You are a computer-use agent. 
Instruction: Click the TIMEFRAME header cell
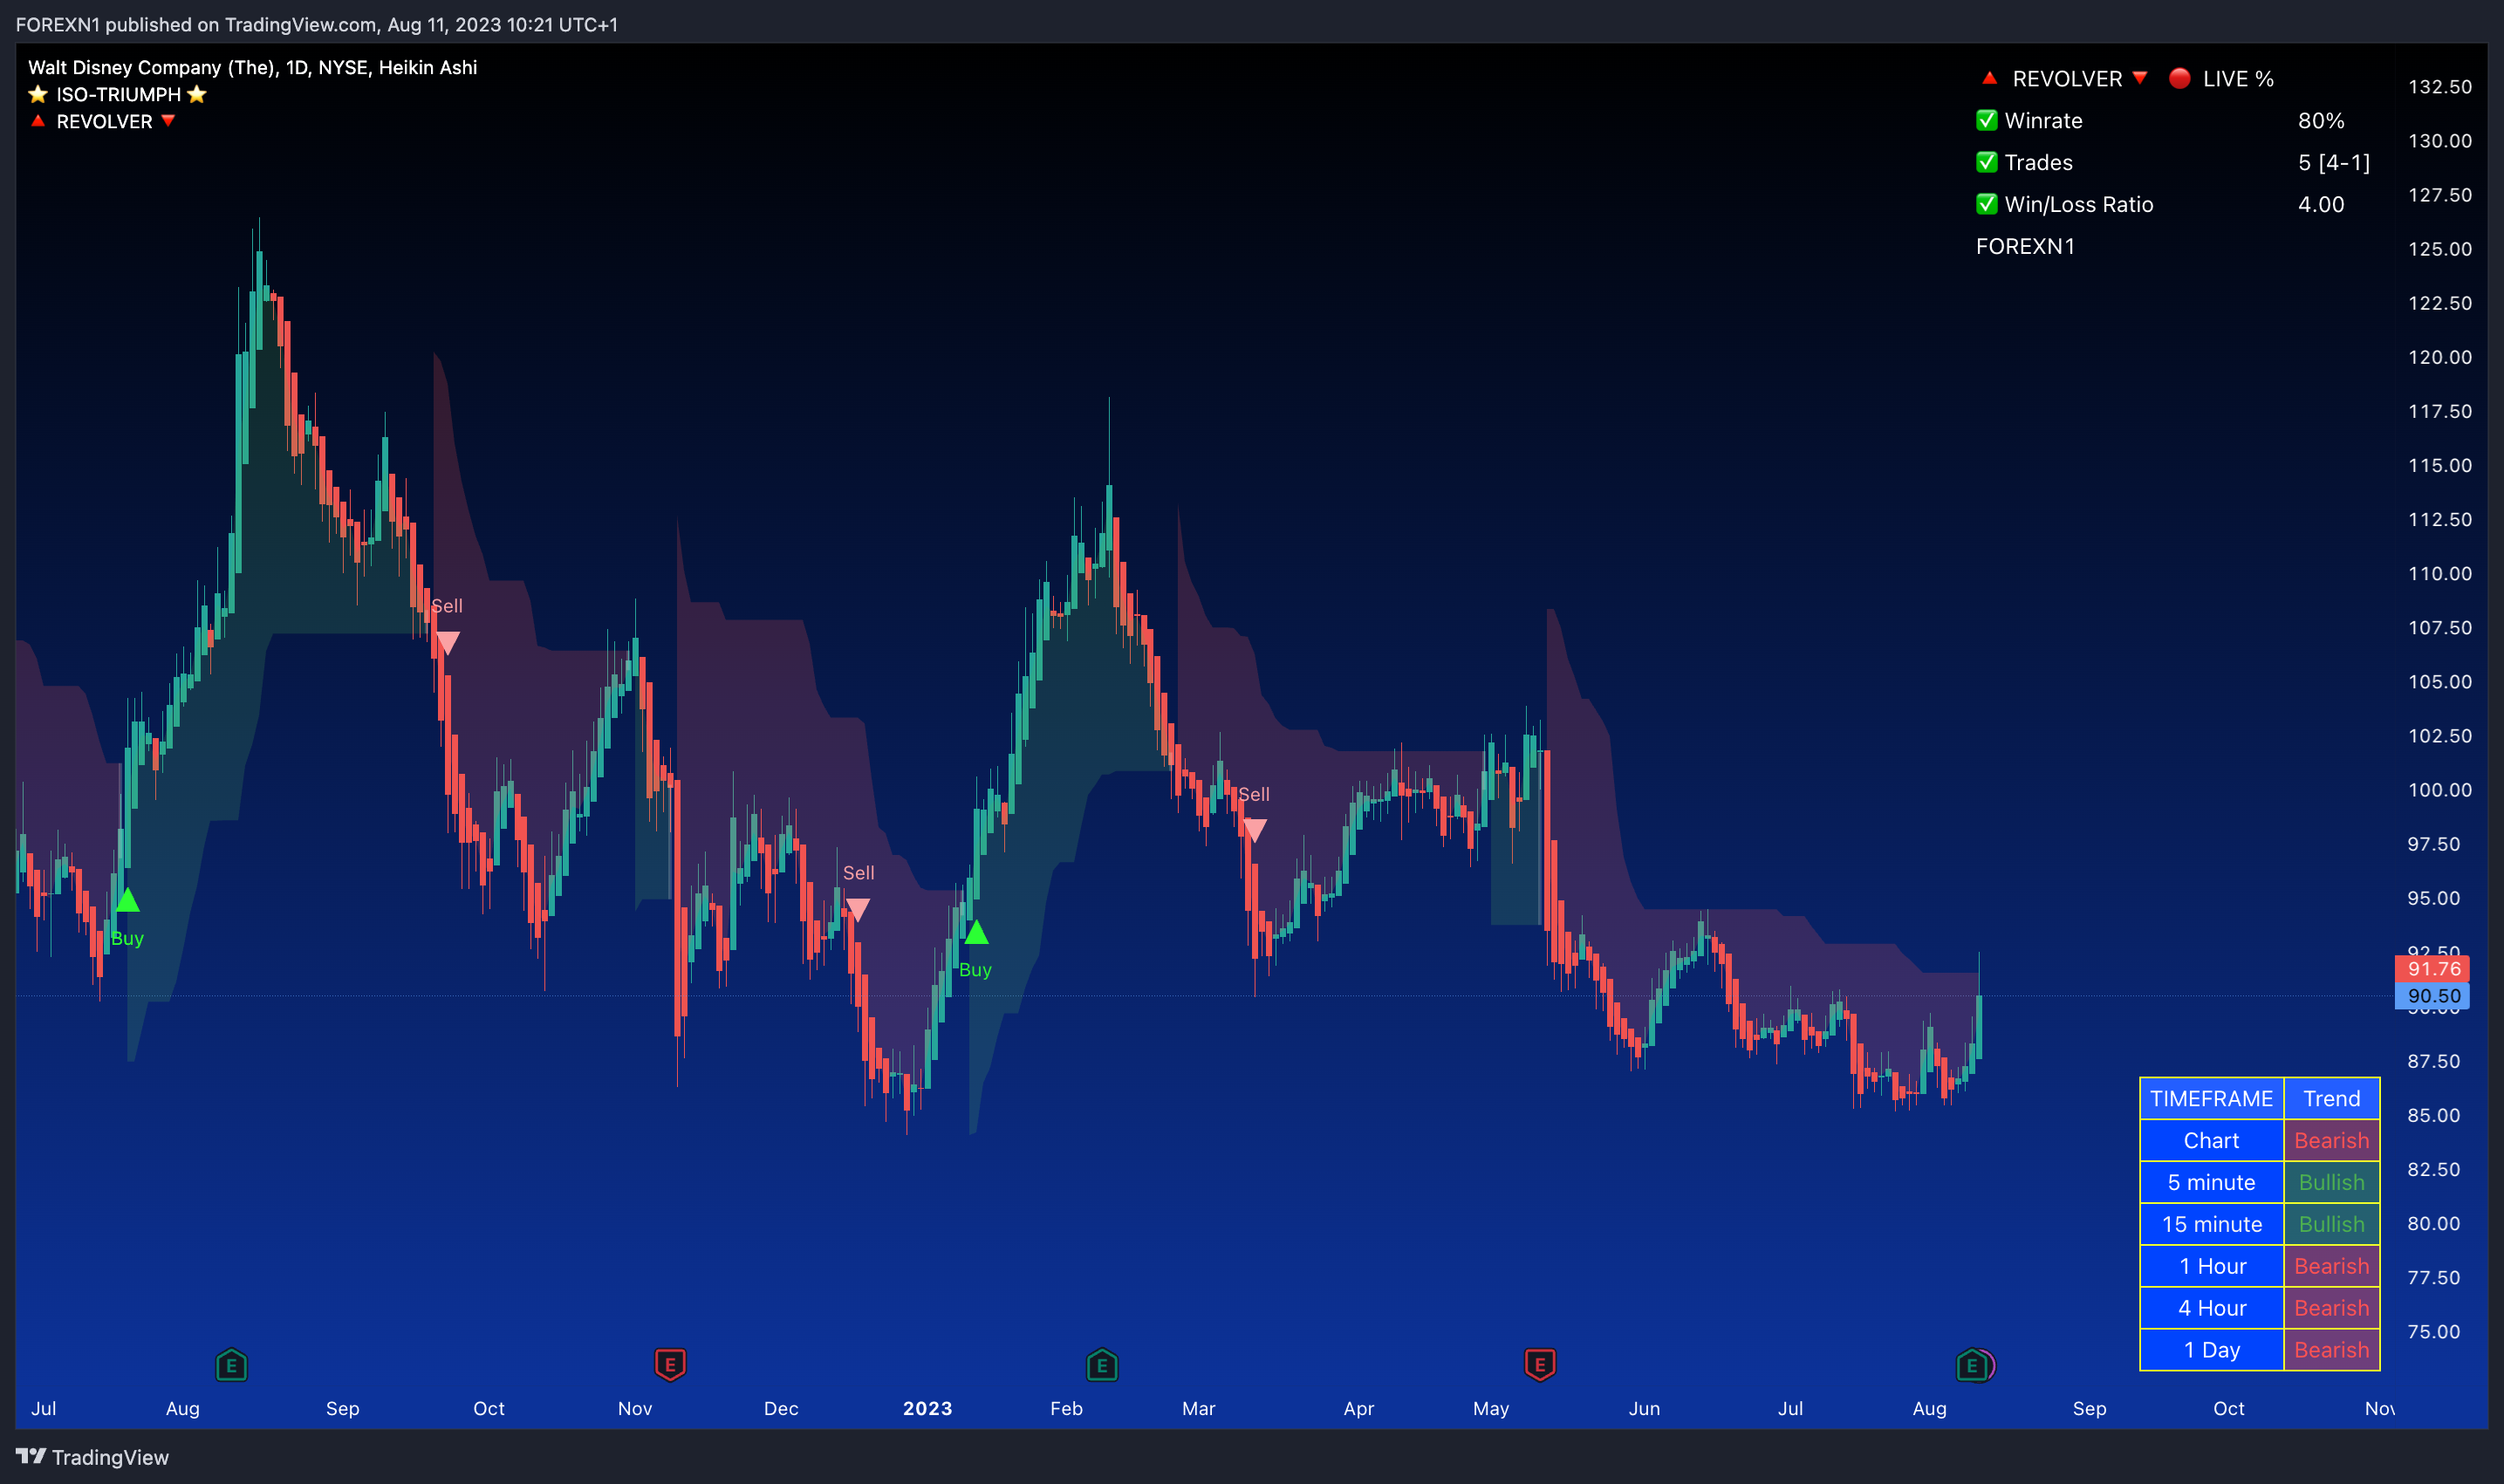tap(2212, 1098)
